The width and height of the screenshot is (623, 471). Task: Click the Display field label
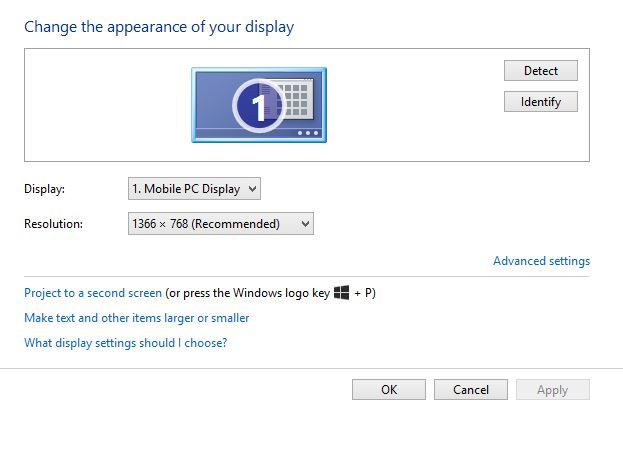coord(44,188)
